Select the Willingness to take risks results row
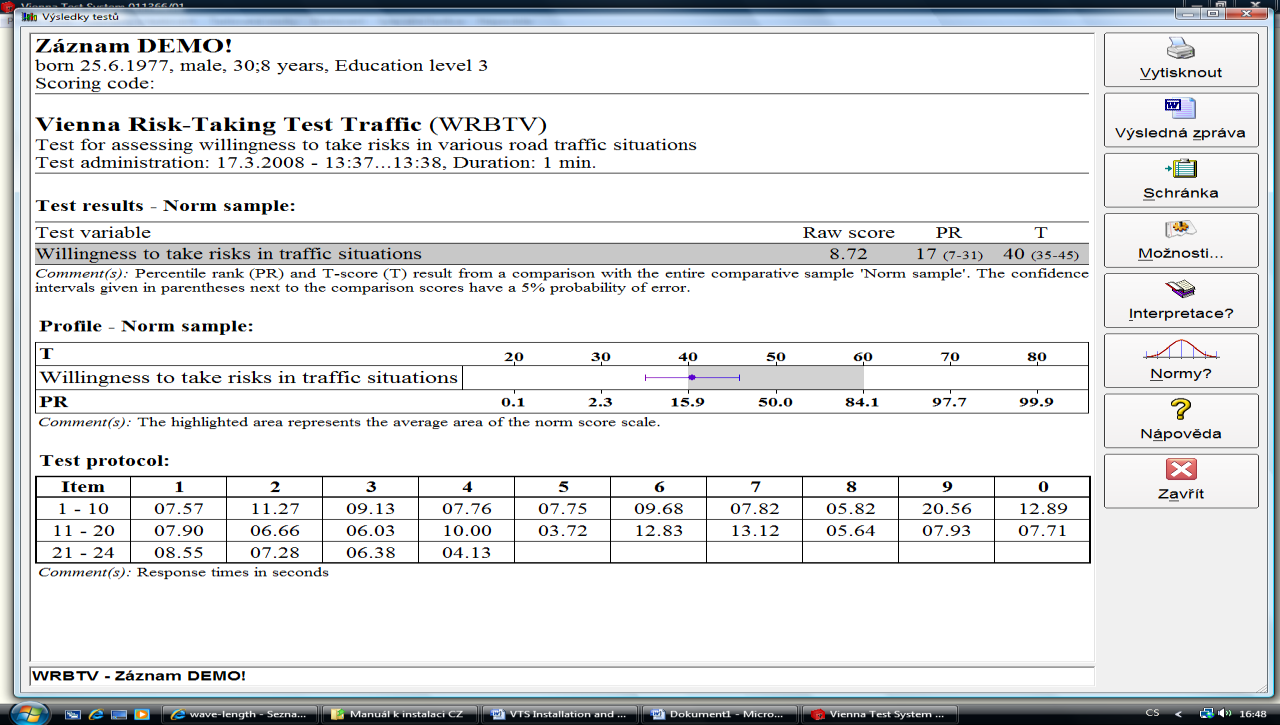Image resolution: width=1280 pixels, height=725 pixels. pyautogui.click(x=561, y=254)
